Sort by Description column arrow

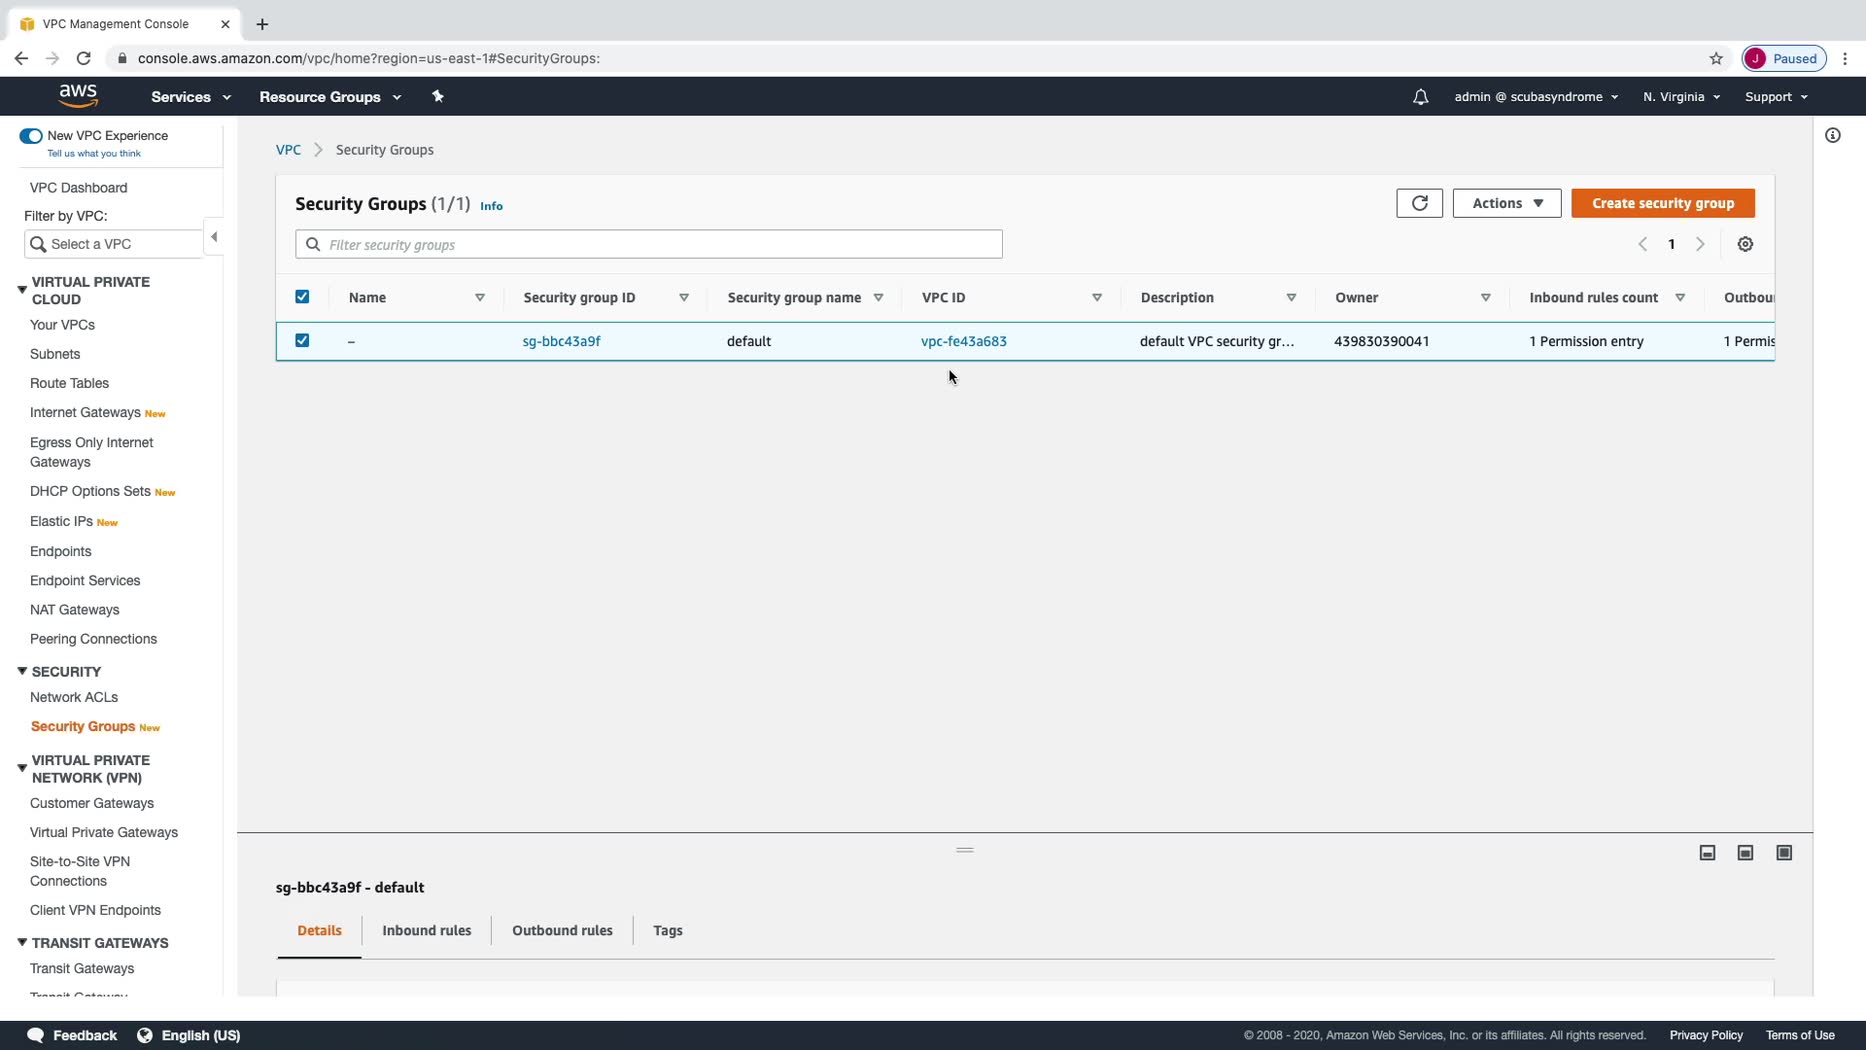pyautogui.click(x=1291, y=298)
